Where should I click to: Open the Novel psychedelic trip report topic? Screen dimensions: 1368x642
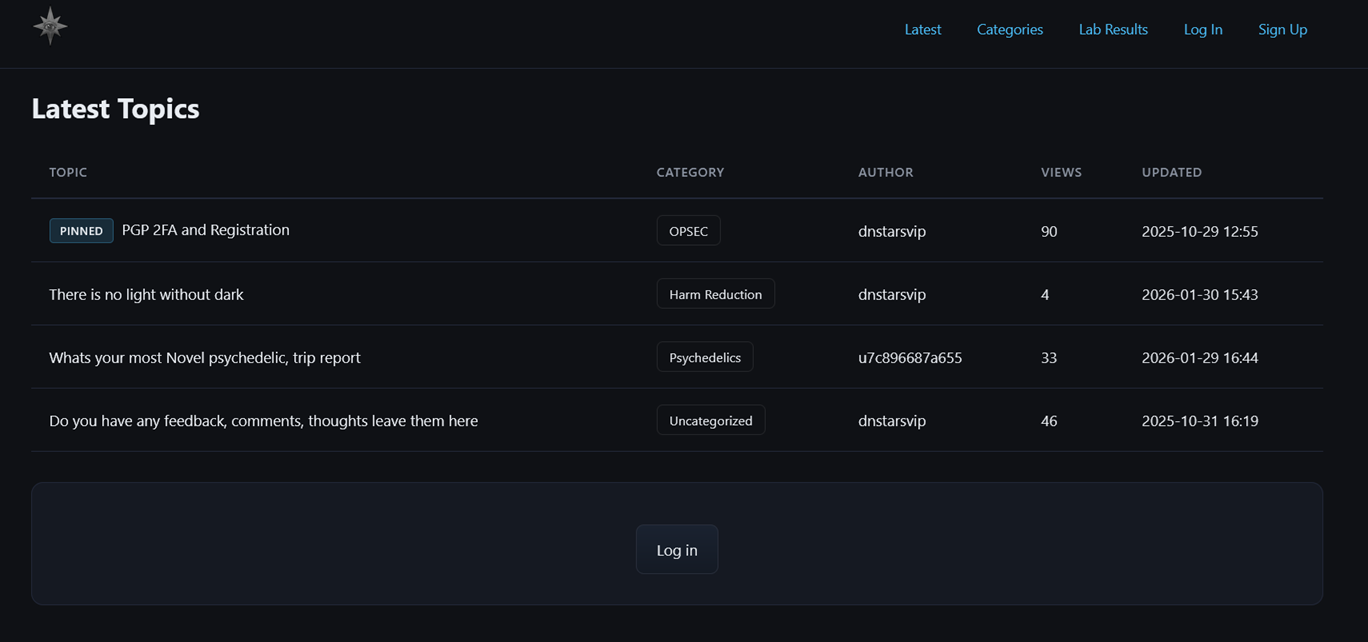[x=204, y=357]
